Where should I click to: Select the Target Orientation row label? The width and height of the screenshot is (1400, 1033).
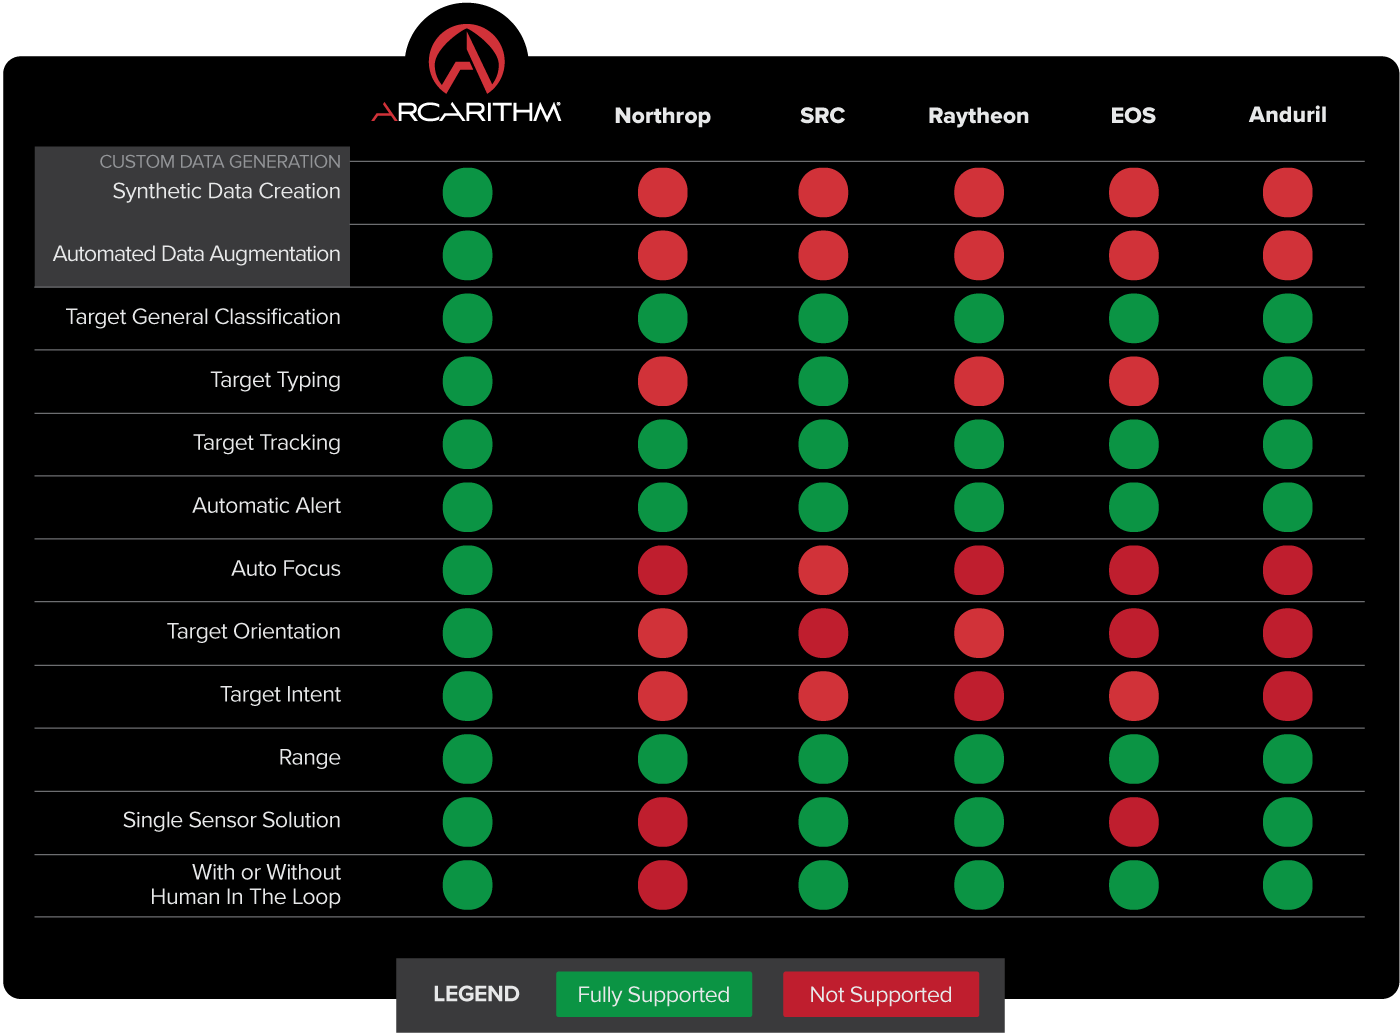pyautogui.click(x=254, y=632)
